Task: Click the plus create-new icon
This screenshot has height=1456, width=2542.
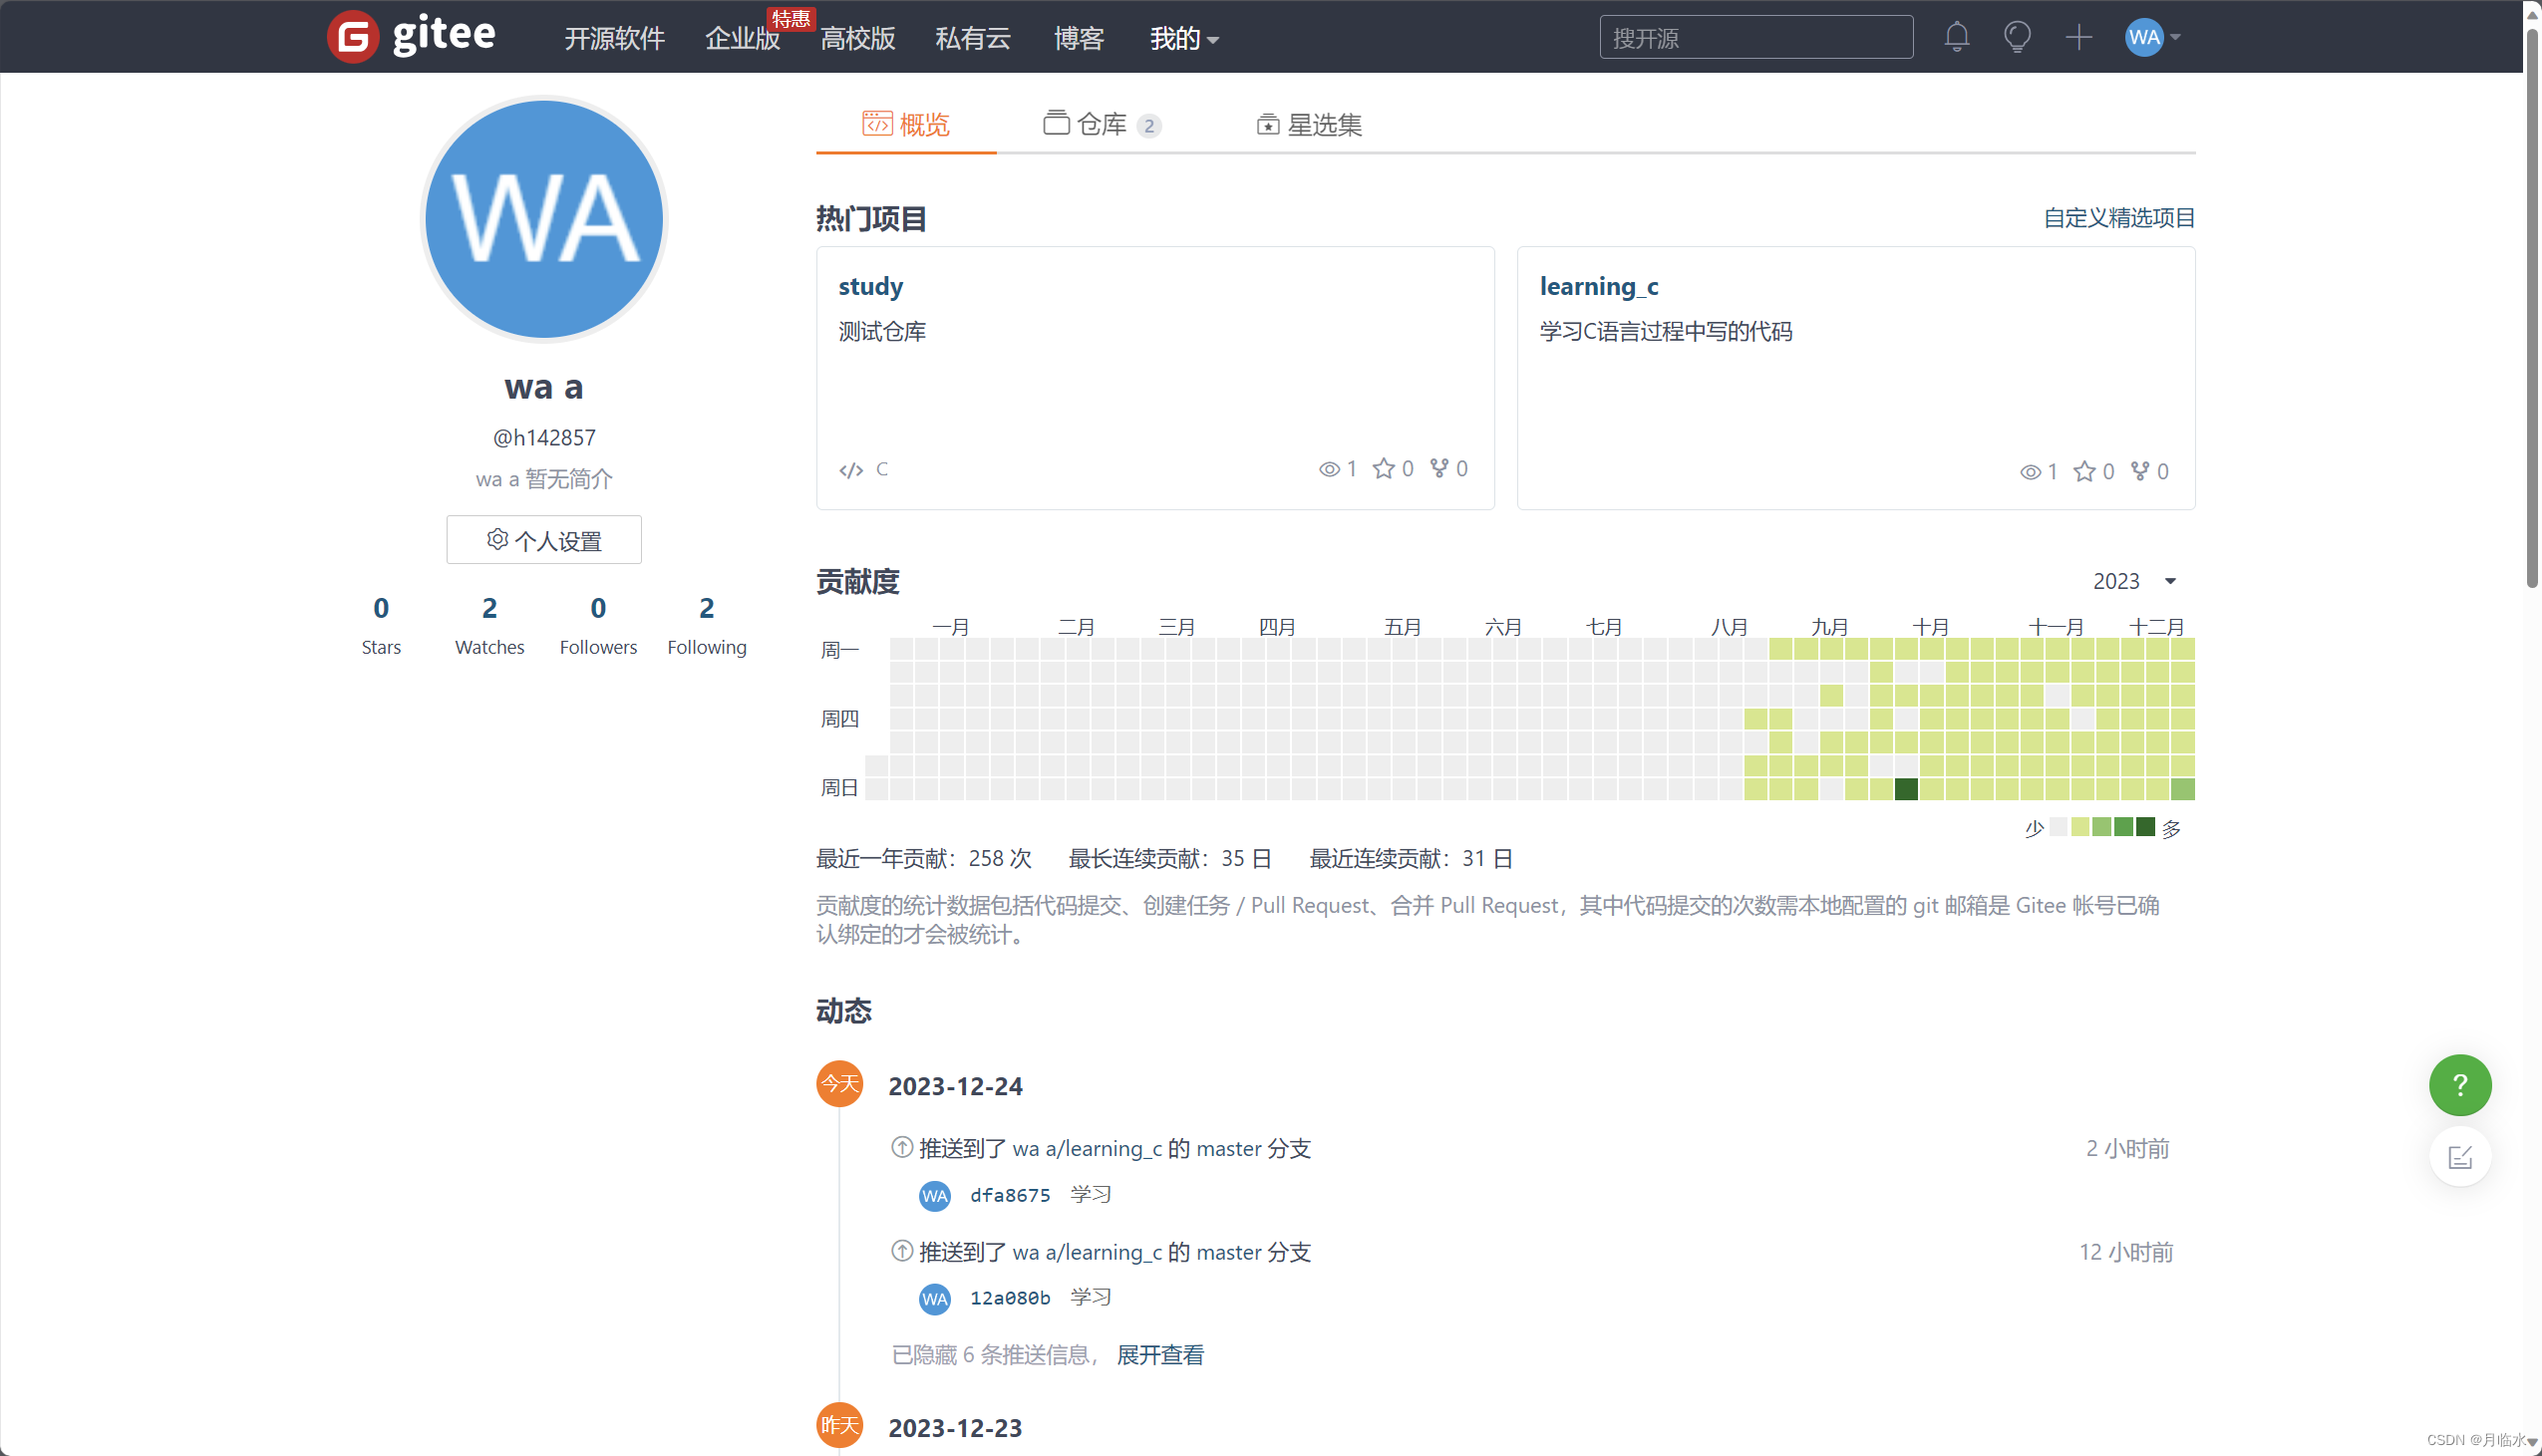Action: 2078,37
